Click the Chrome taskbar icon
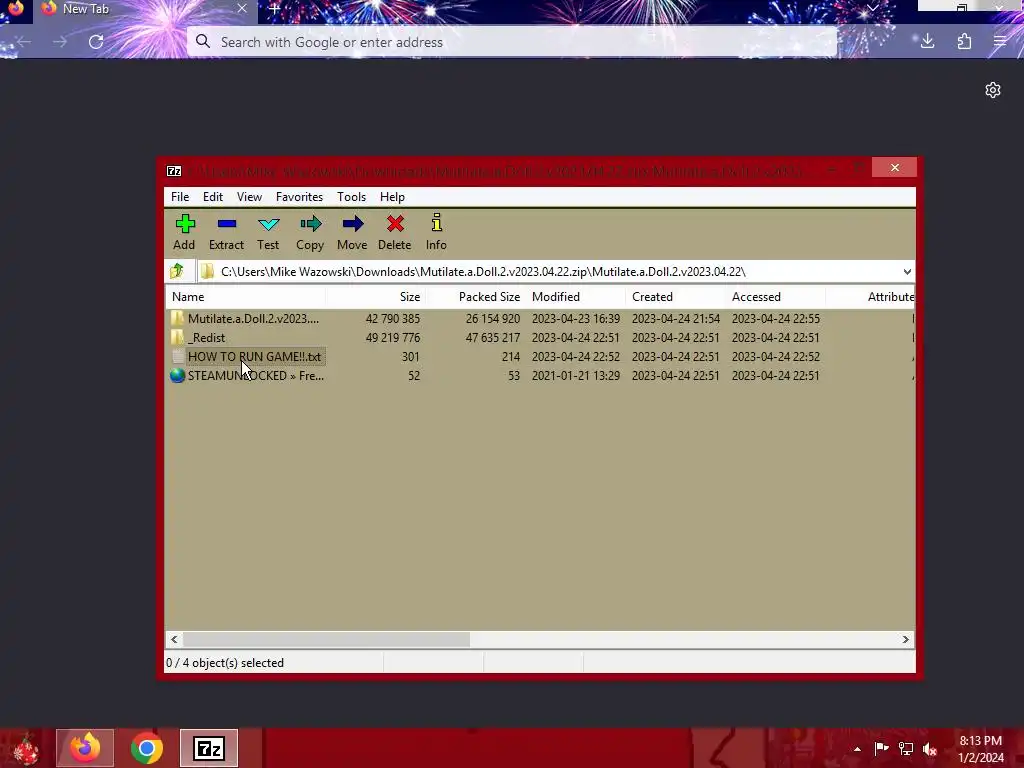The height and width of the screenshot is (768, 1024). click(147, 748)
